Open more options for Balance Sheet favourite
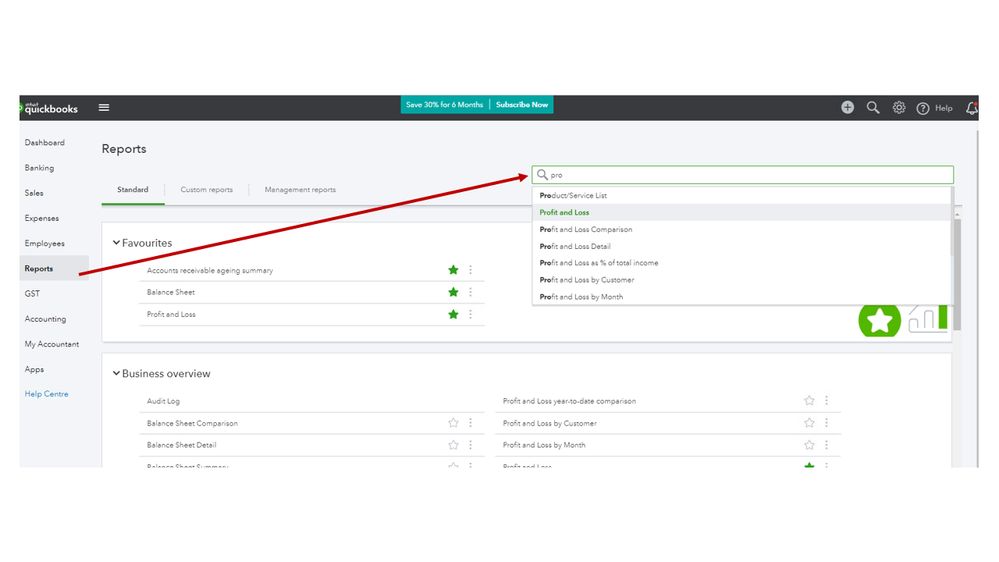The image size is (999, 562). (x=470, y=292)
